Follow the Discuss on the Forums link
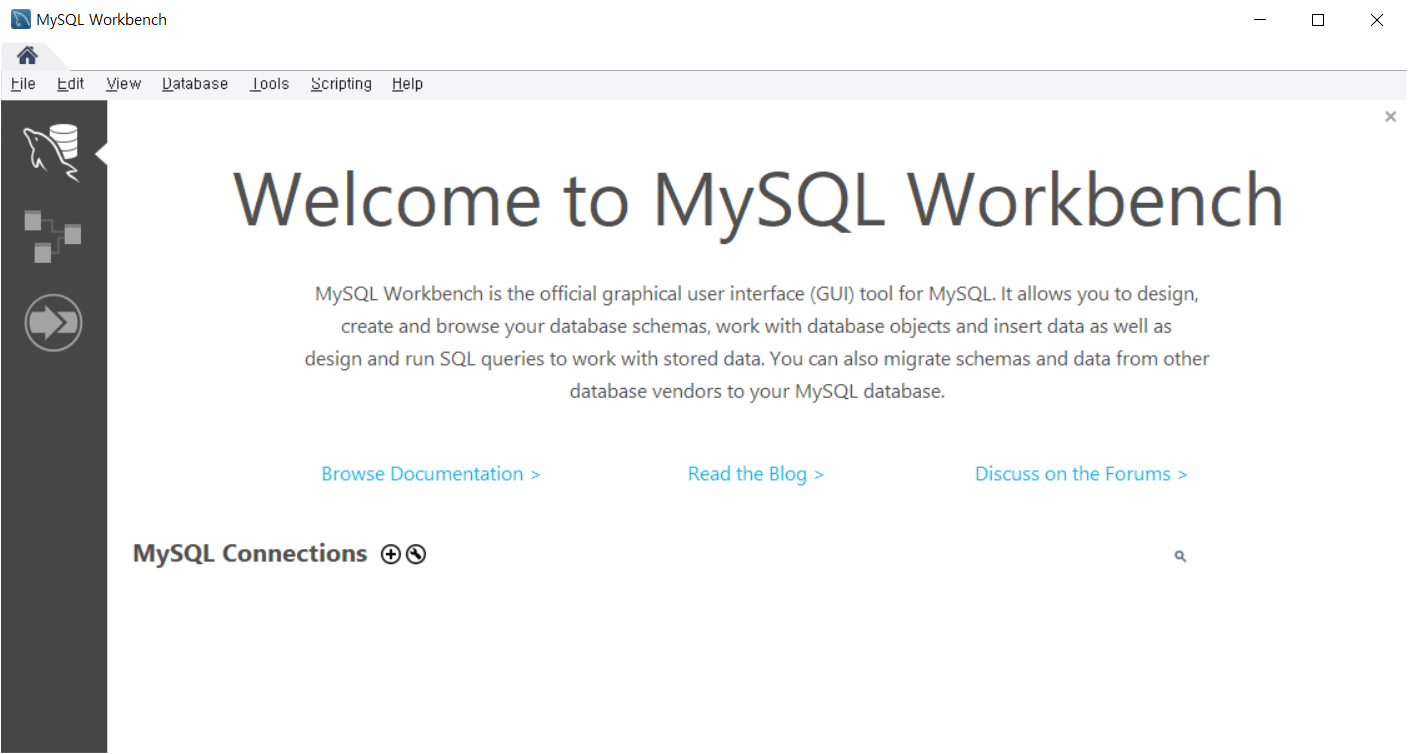 click(x=1081, y=474)
